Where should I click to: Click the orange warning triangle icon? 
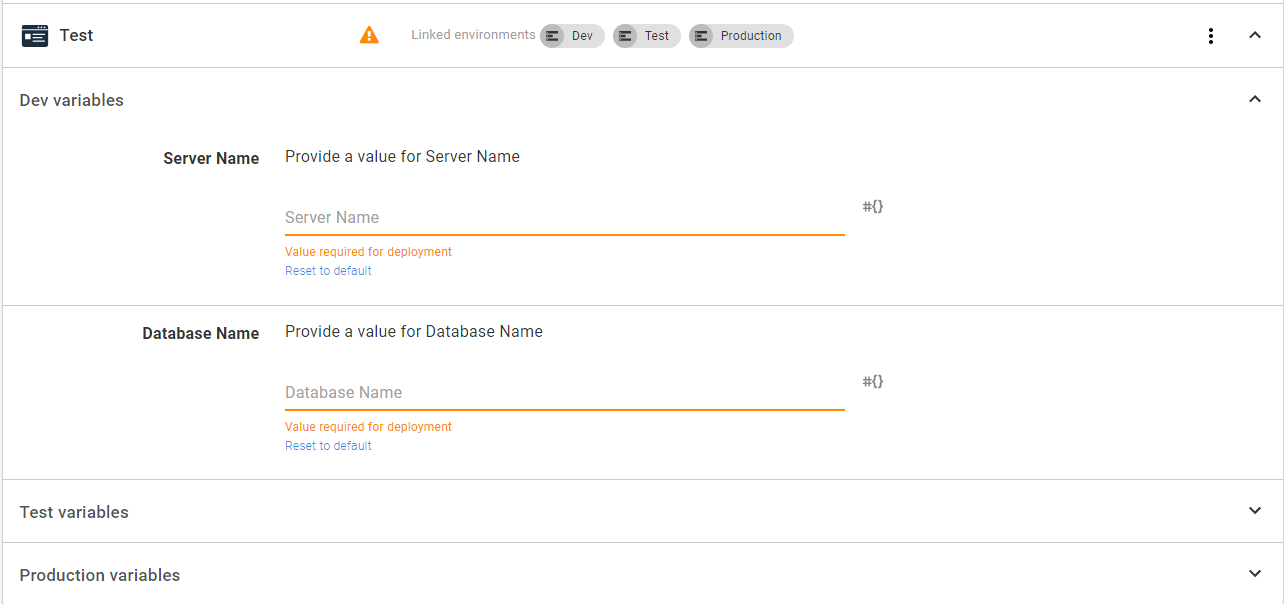(369, 36)
